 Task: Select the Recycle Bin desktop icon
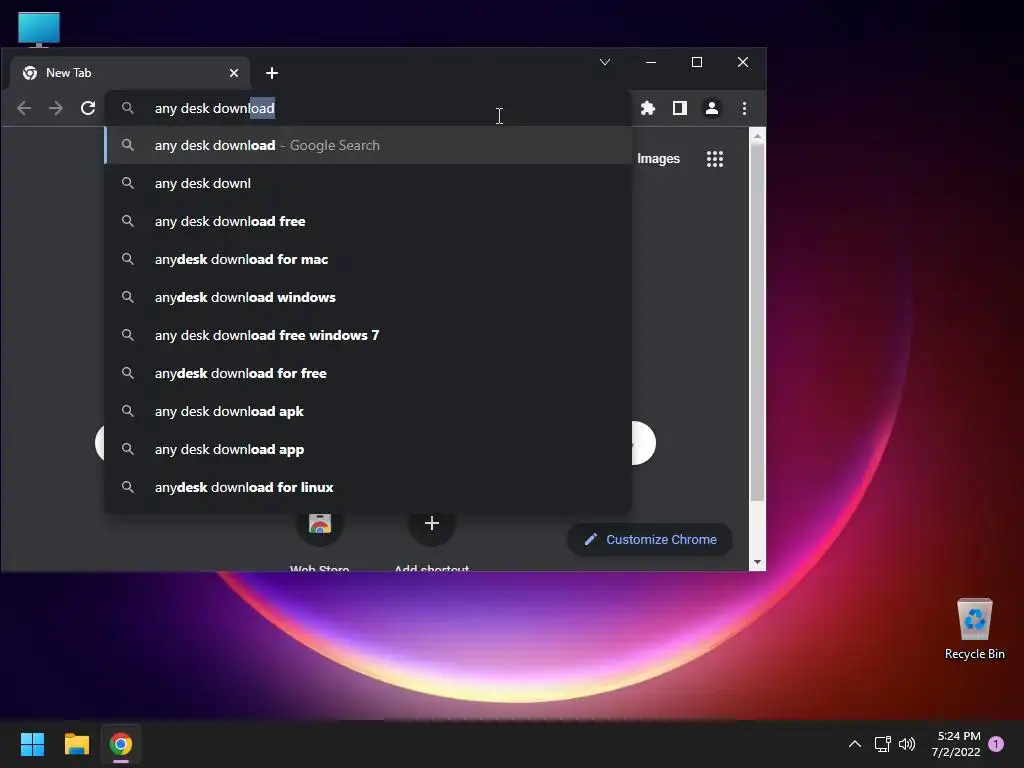(974, 629)
